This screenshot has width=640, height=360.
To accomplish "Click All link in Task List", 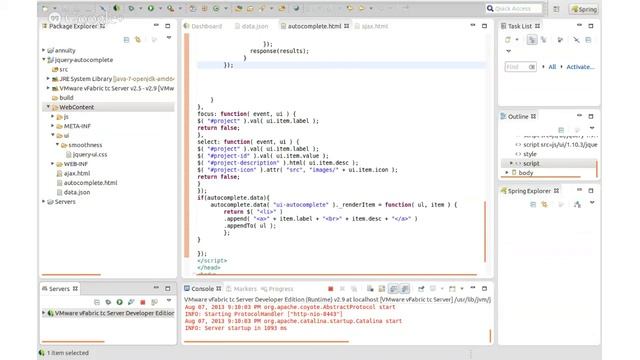I will pyautogui.click(x=552, y=67).
